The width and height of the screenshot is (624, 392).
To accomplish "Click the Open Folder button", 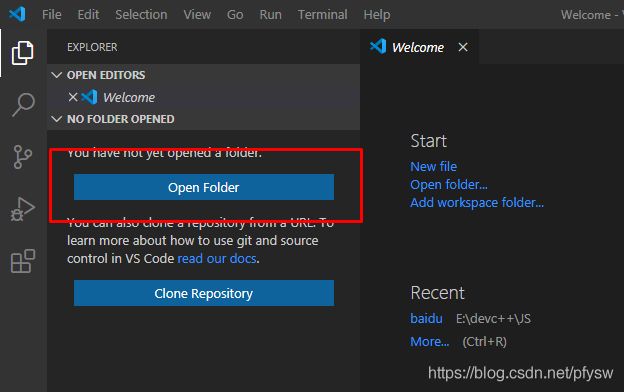I will point(204,187).
